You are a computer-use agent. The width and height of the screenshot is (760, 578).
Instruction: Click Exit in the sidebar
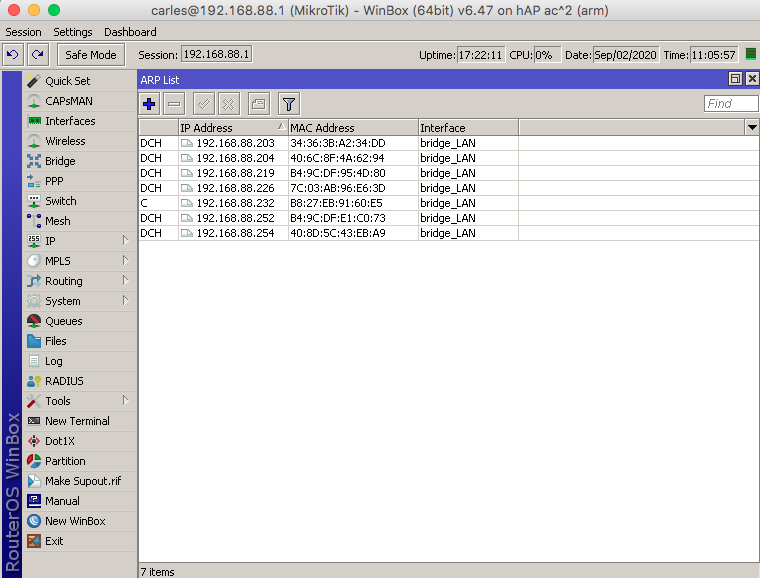(x=80, y=541)
